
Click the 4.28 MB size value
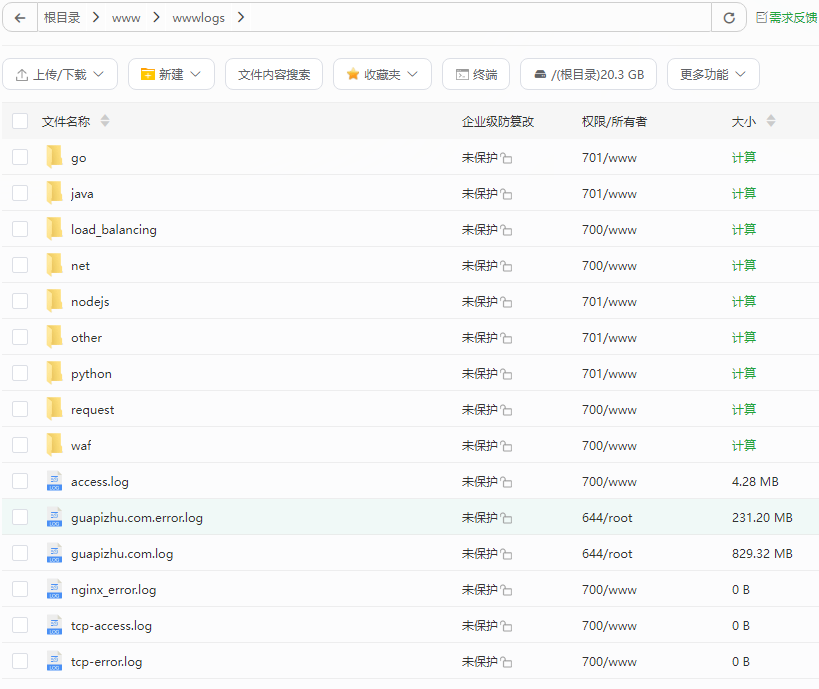755,482
